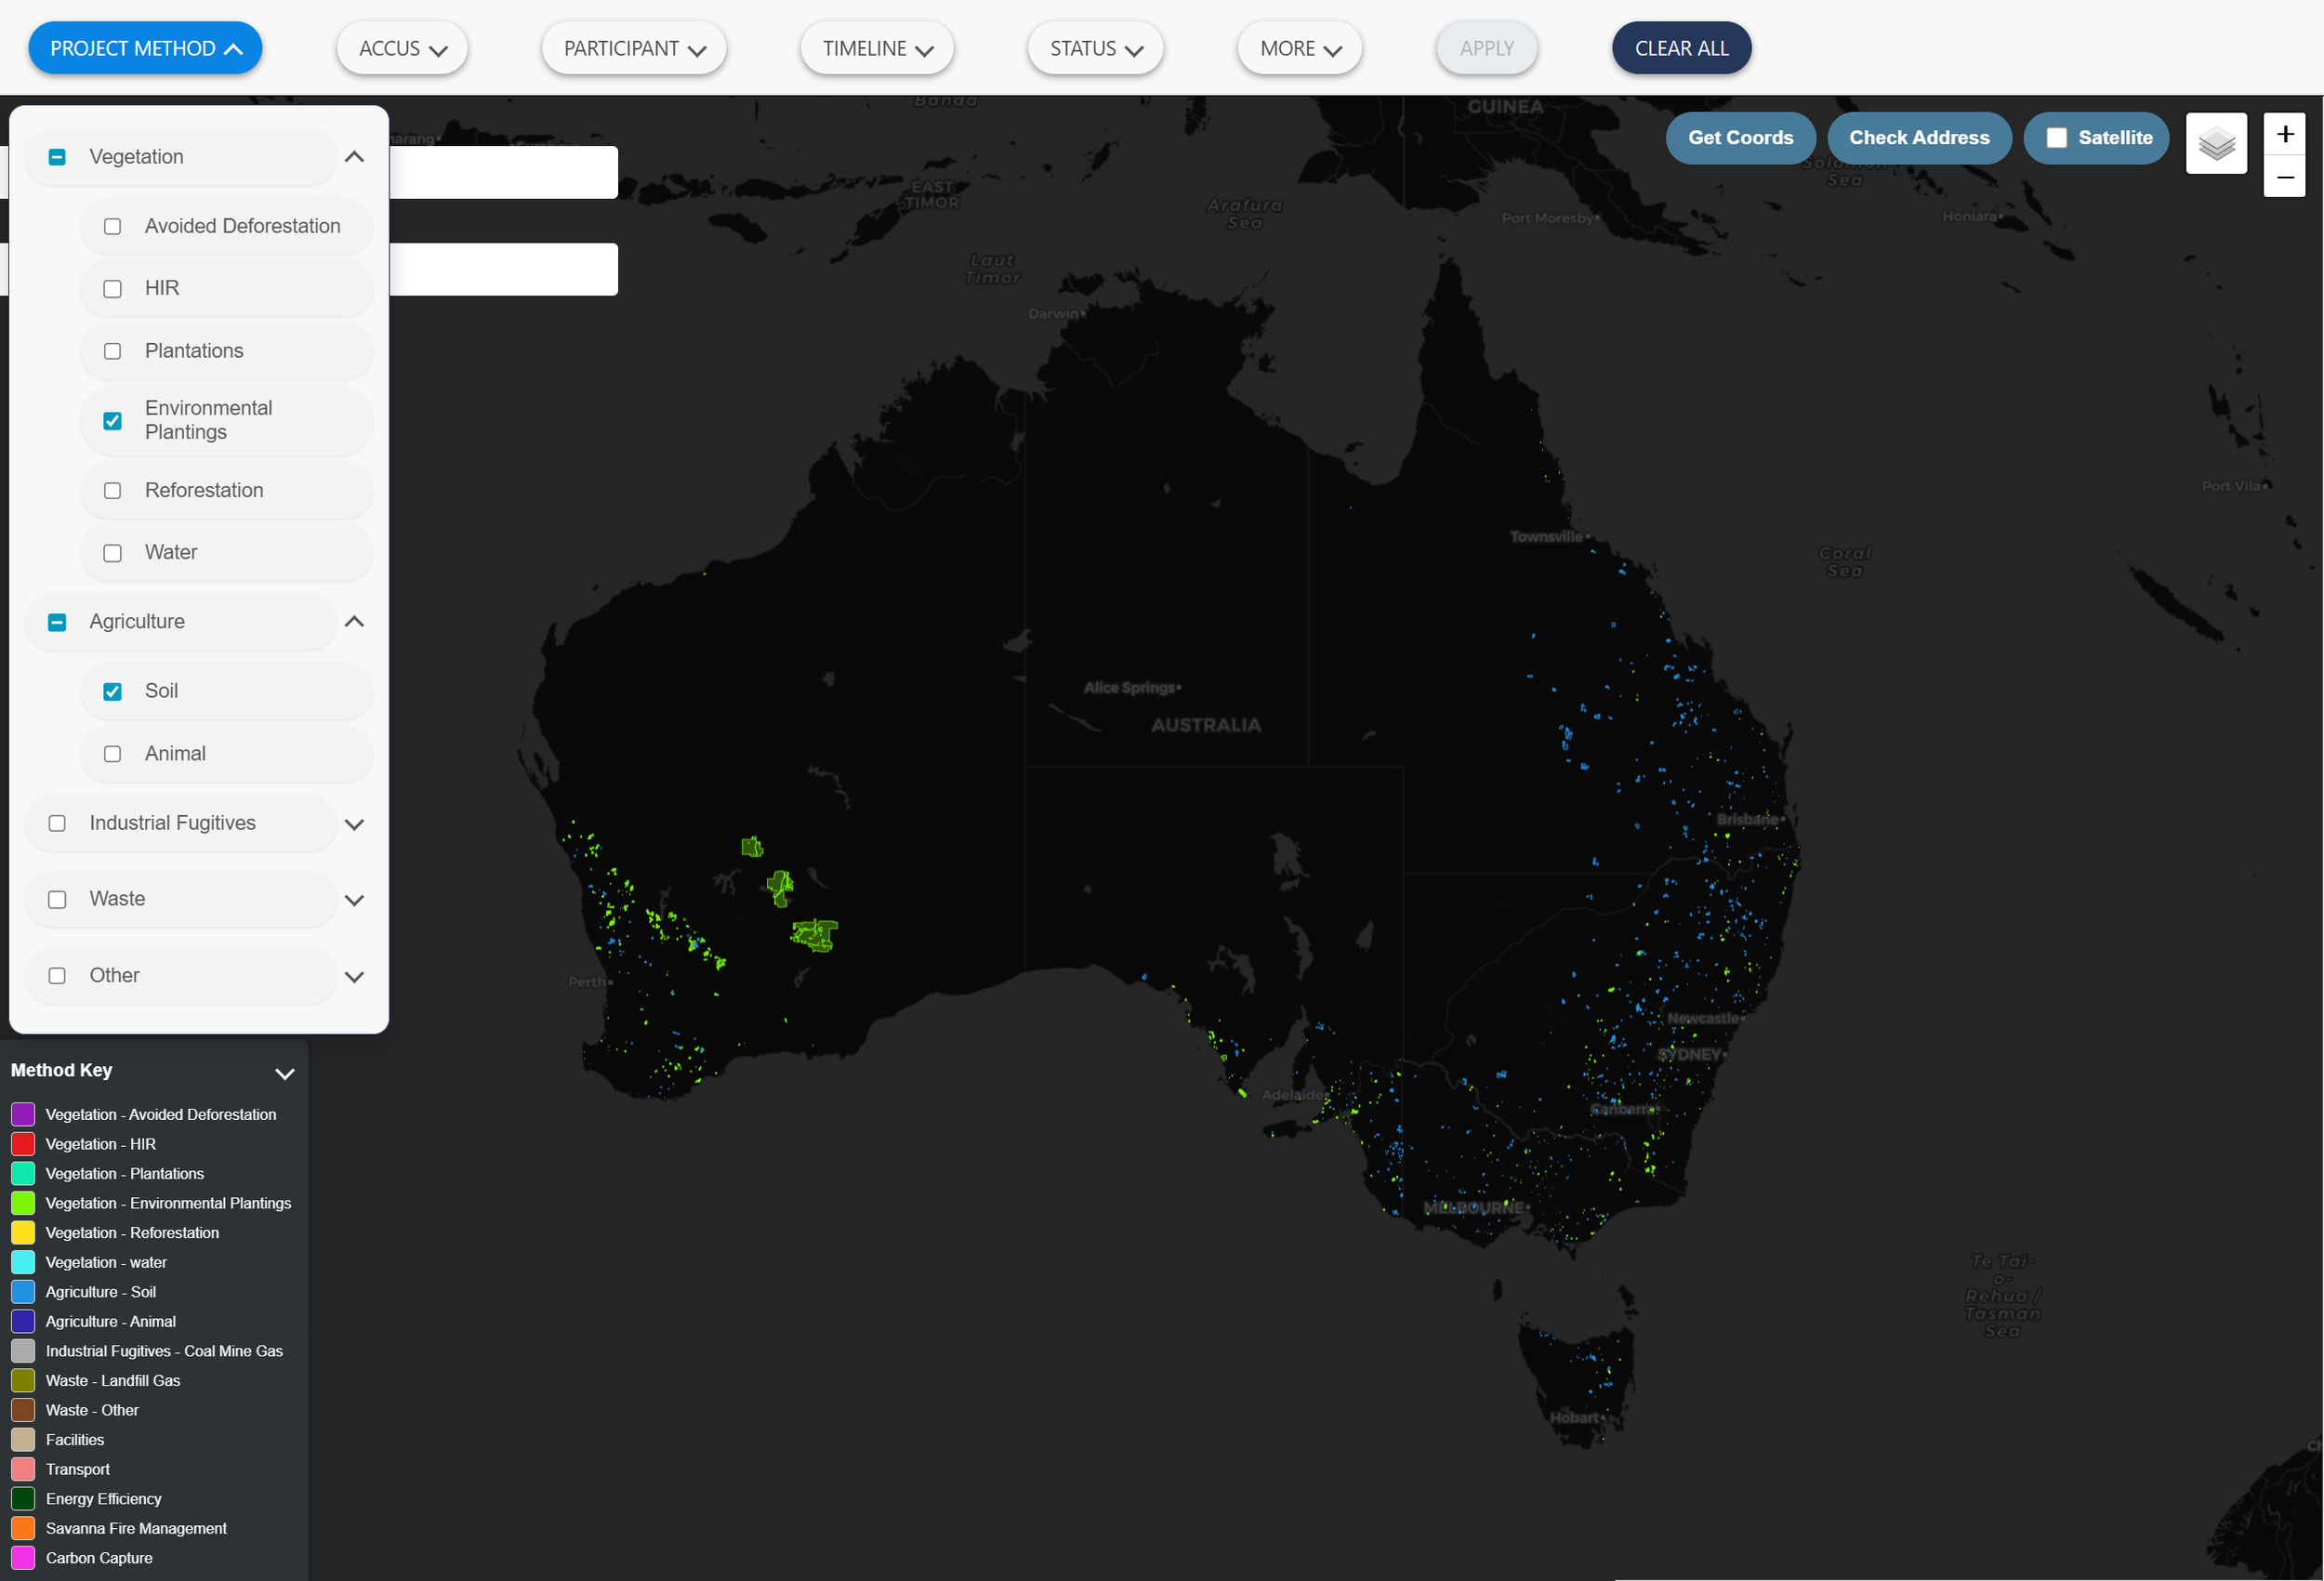Screen dimensions: 2324x1581
Task: Open the MORE filter menu
Action: [x=1299, y=48]
